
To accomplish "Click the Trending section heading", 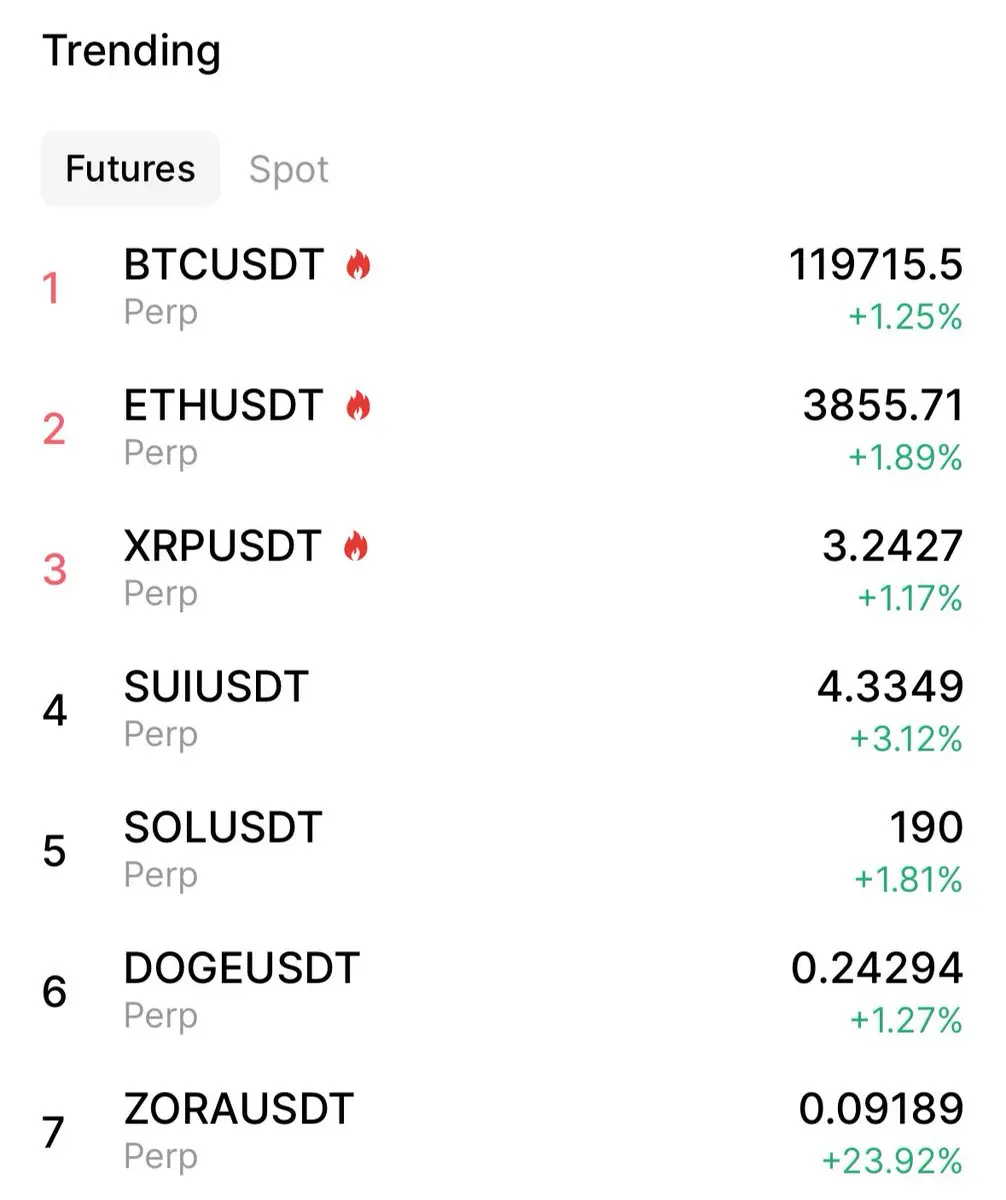I will [131, 51].
